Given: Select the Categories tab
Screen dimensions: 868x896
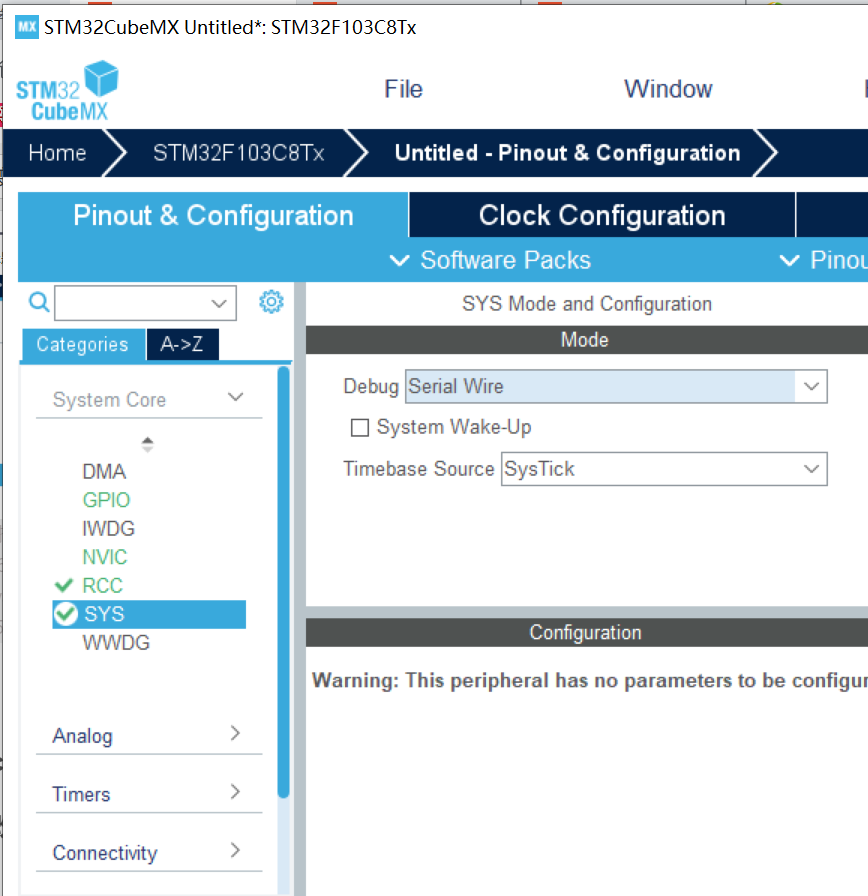Looking at the screenshot, I should point(83,345).
